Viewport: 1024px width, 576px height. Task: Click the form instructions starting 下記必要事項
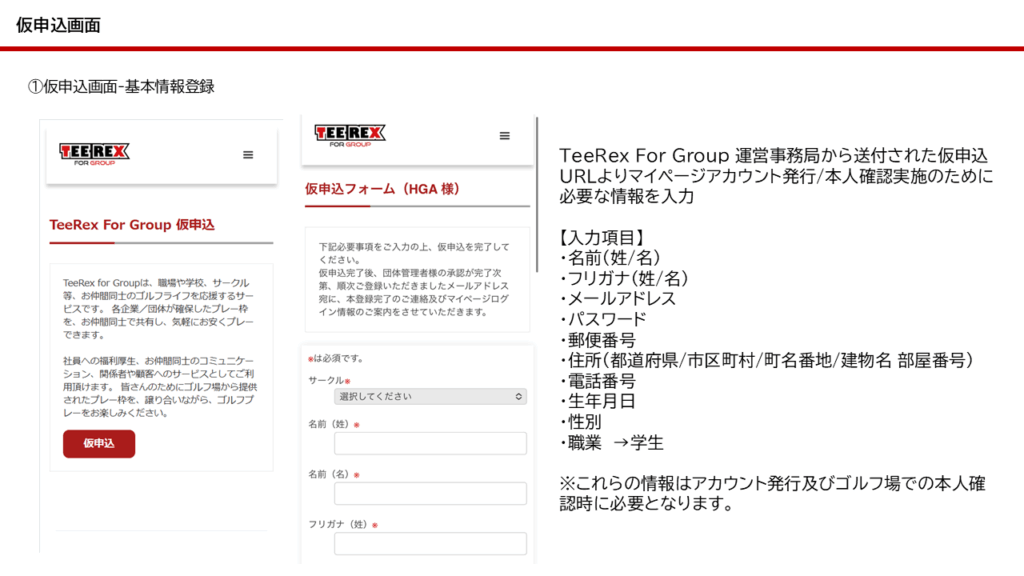[x=414, y=279]
